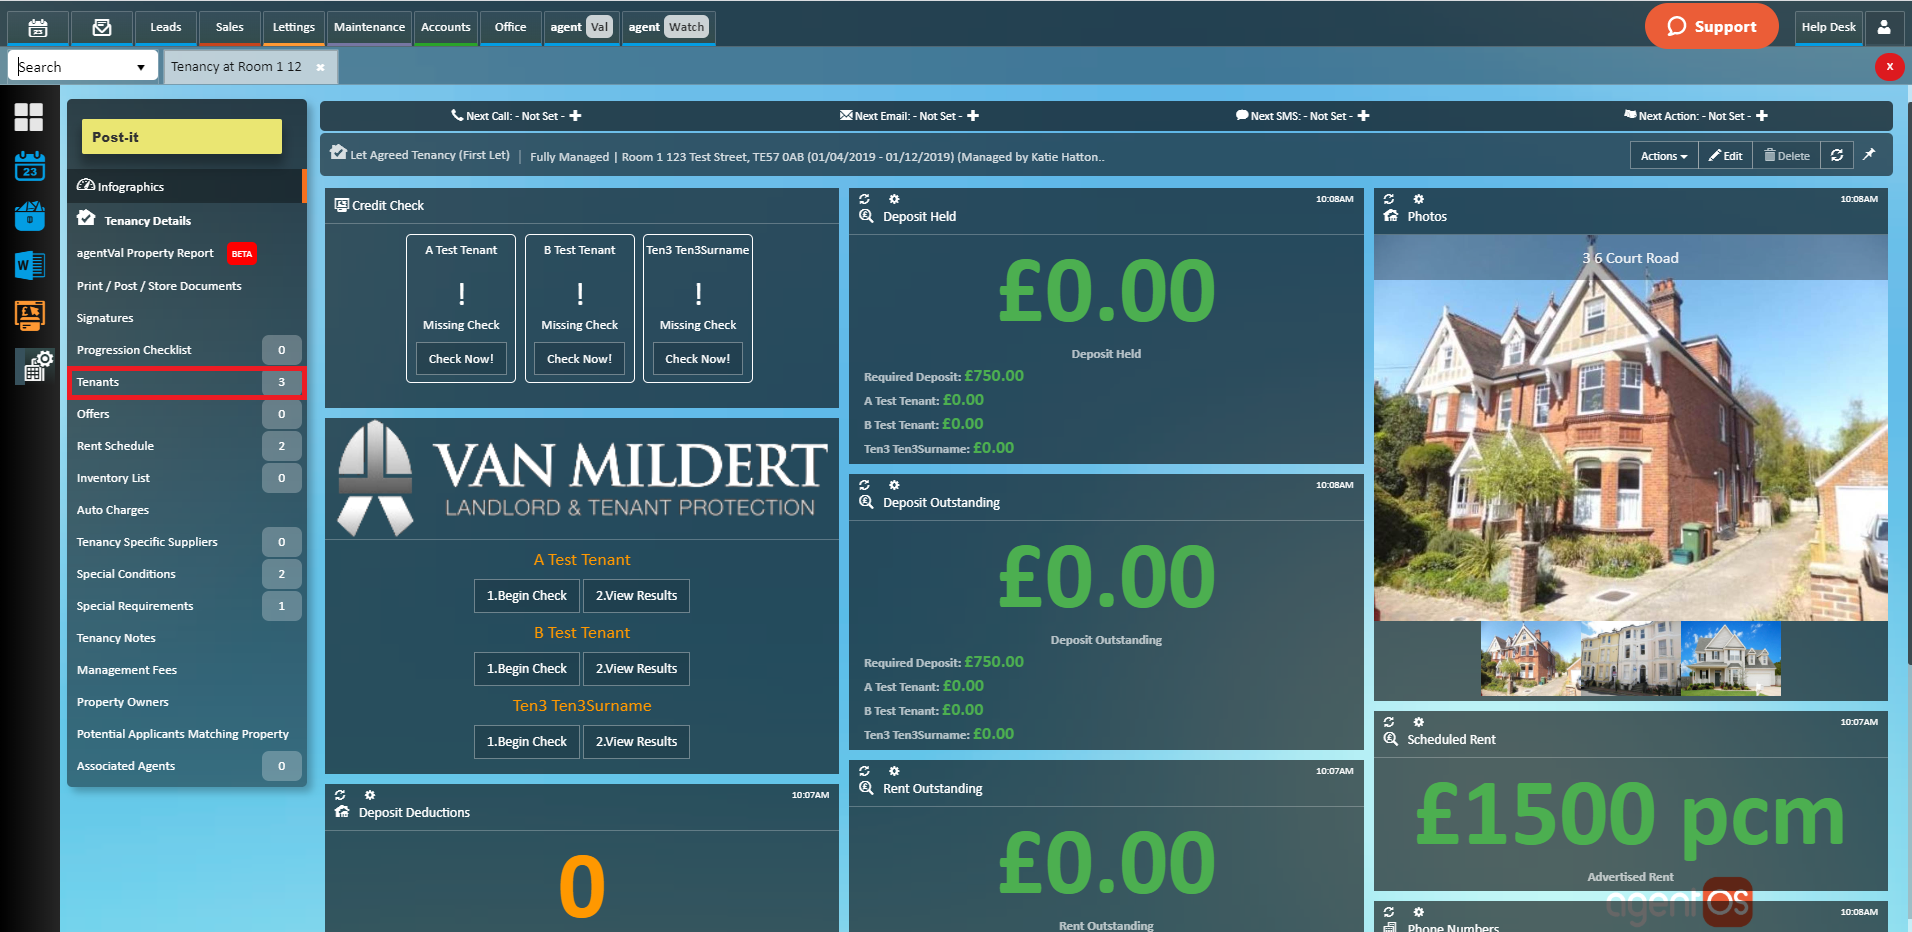The width and height of the screenshot is (1912, 932).
Task: Open the Search box dropdown arrow
Action: (x=141, y=67)
